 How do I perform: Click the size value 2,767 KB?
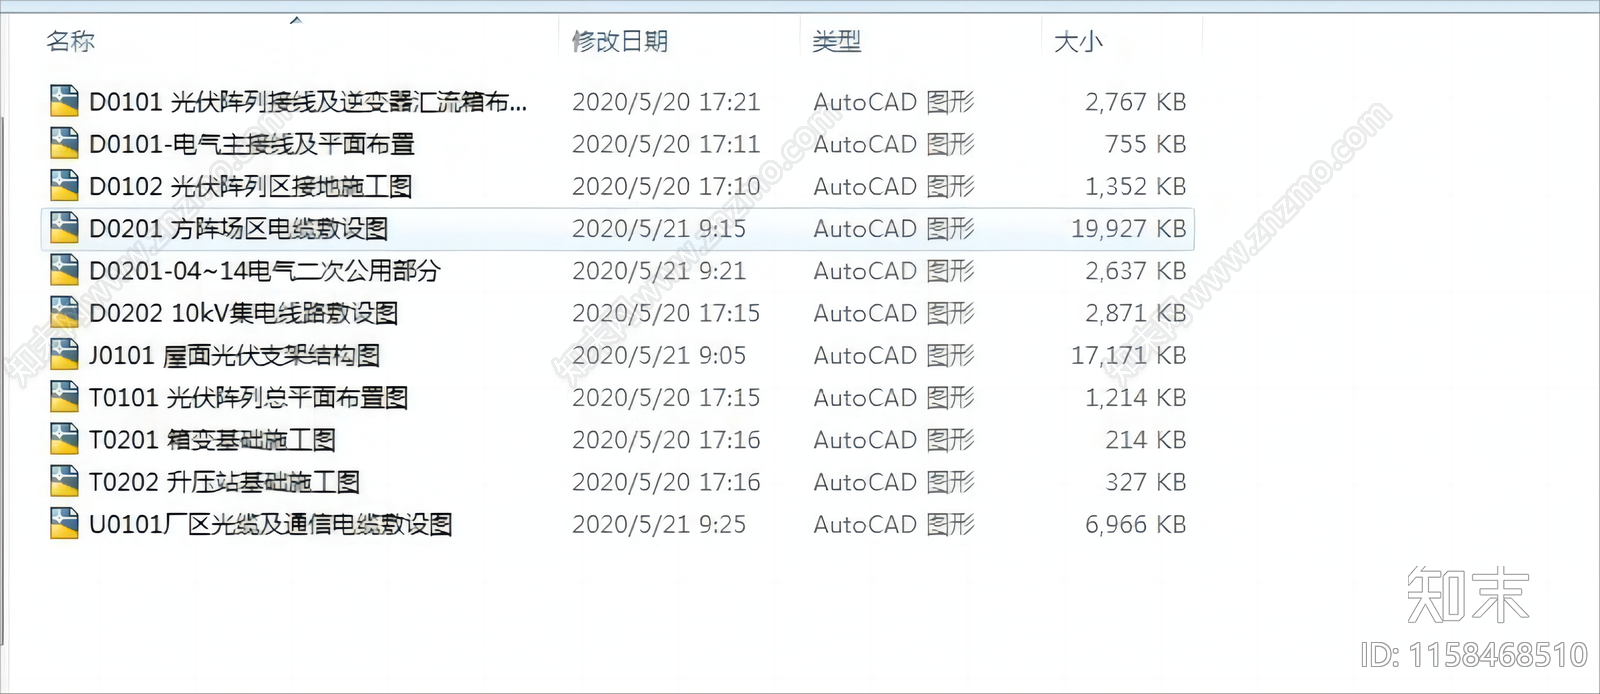pos(1136,102)
